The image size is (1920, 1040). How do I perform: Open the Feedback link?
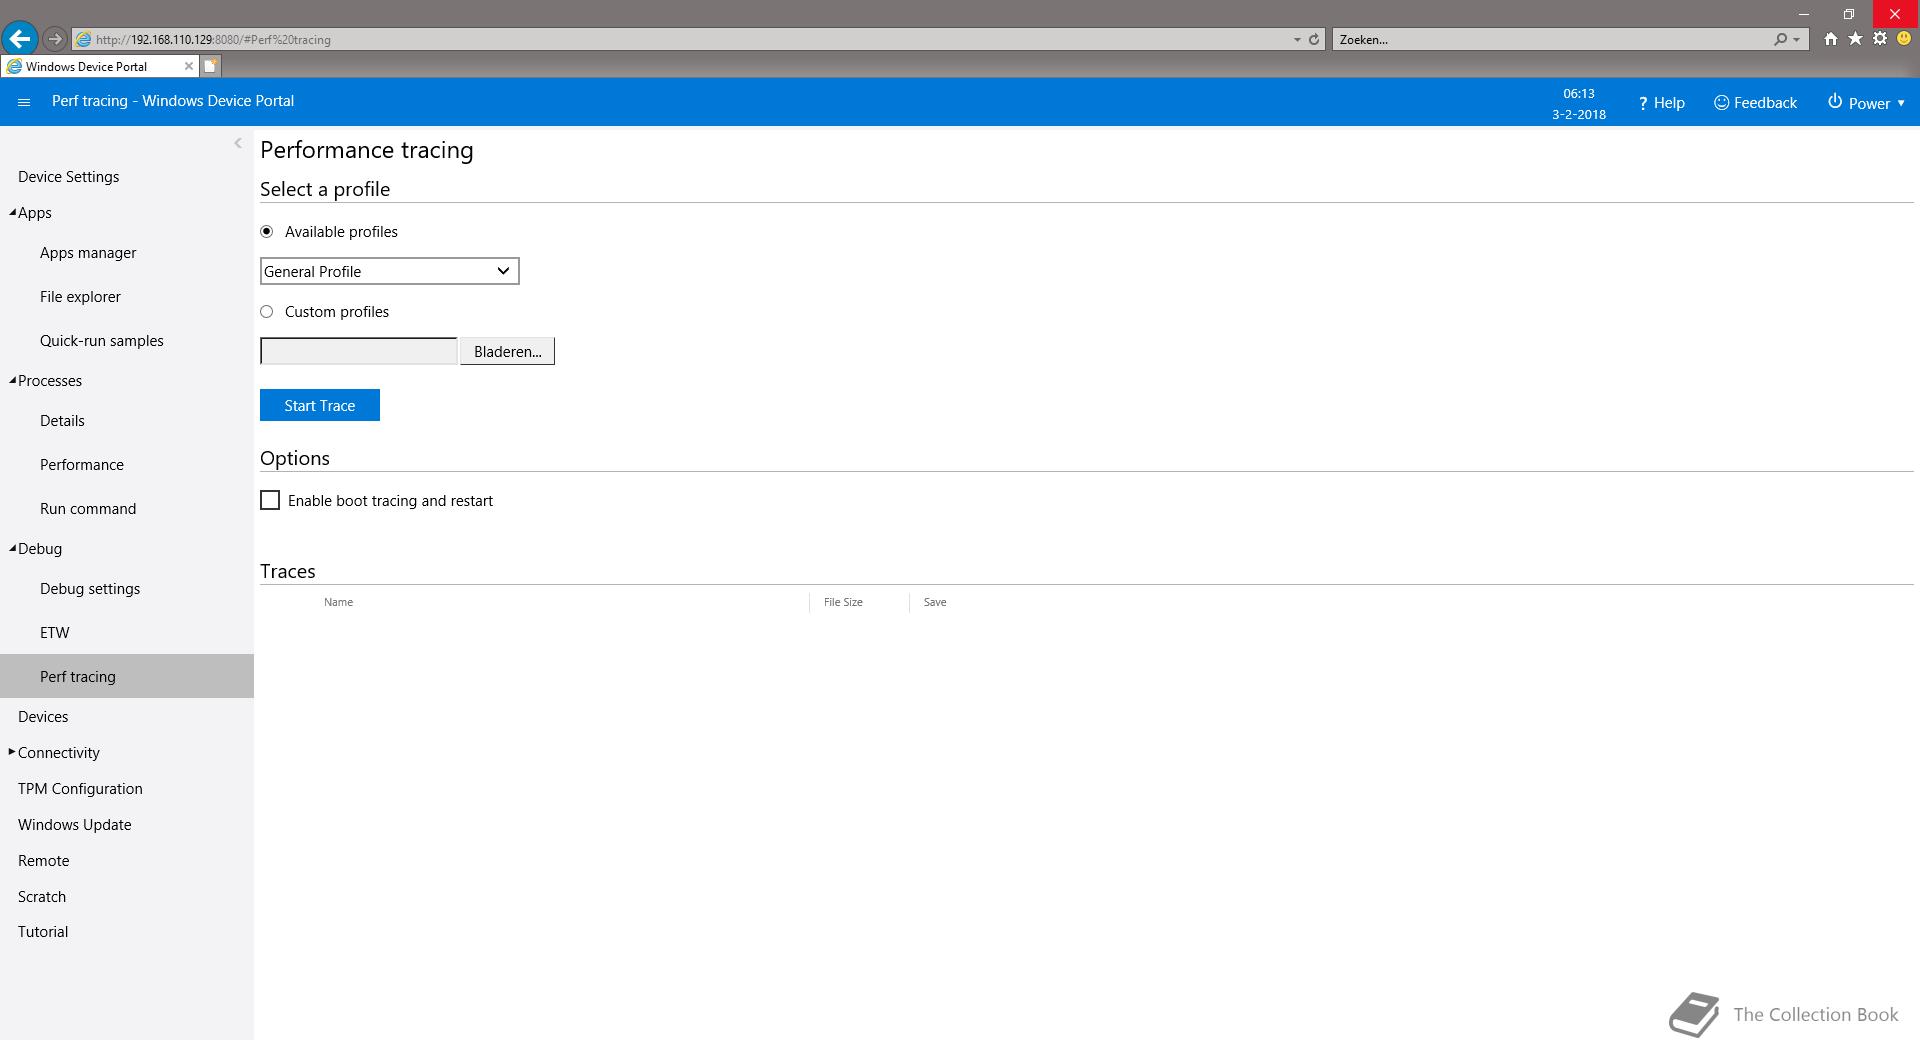(1755, 103)
